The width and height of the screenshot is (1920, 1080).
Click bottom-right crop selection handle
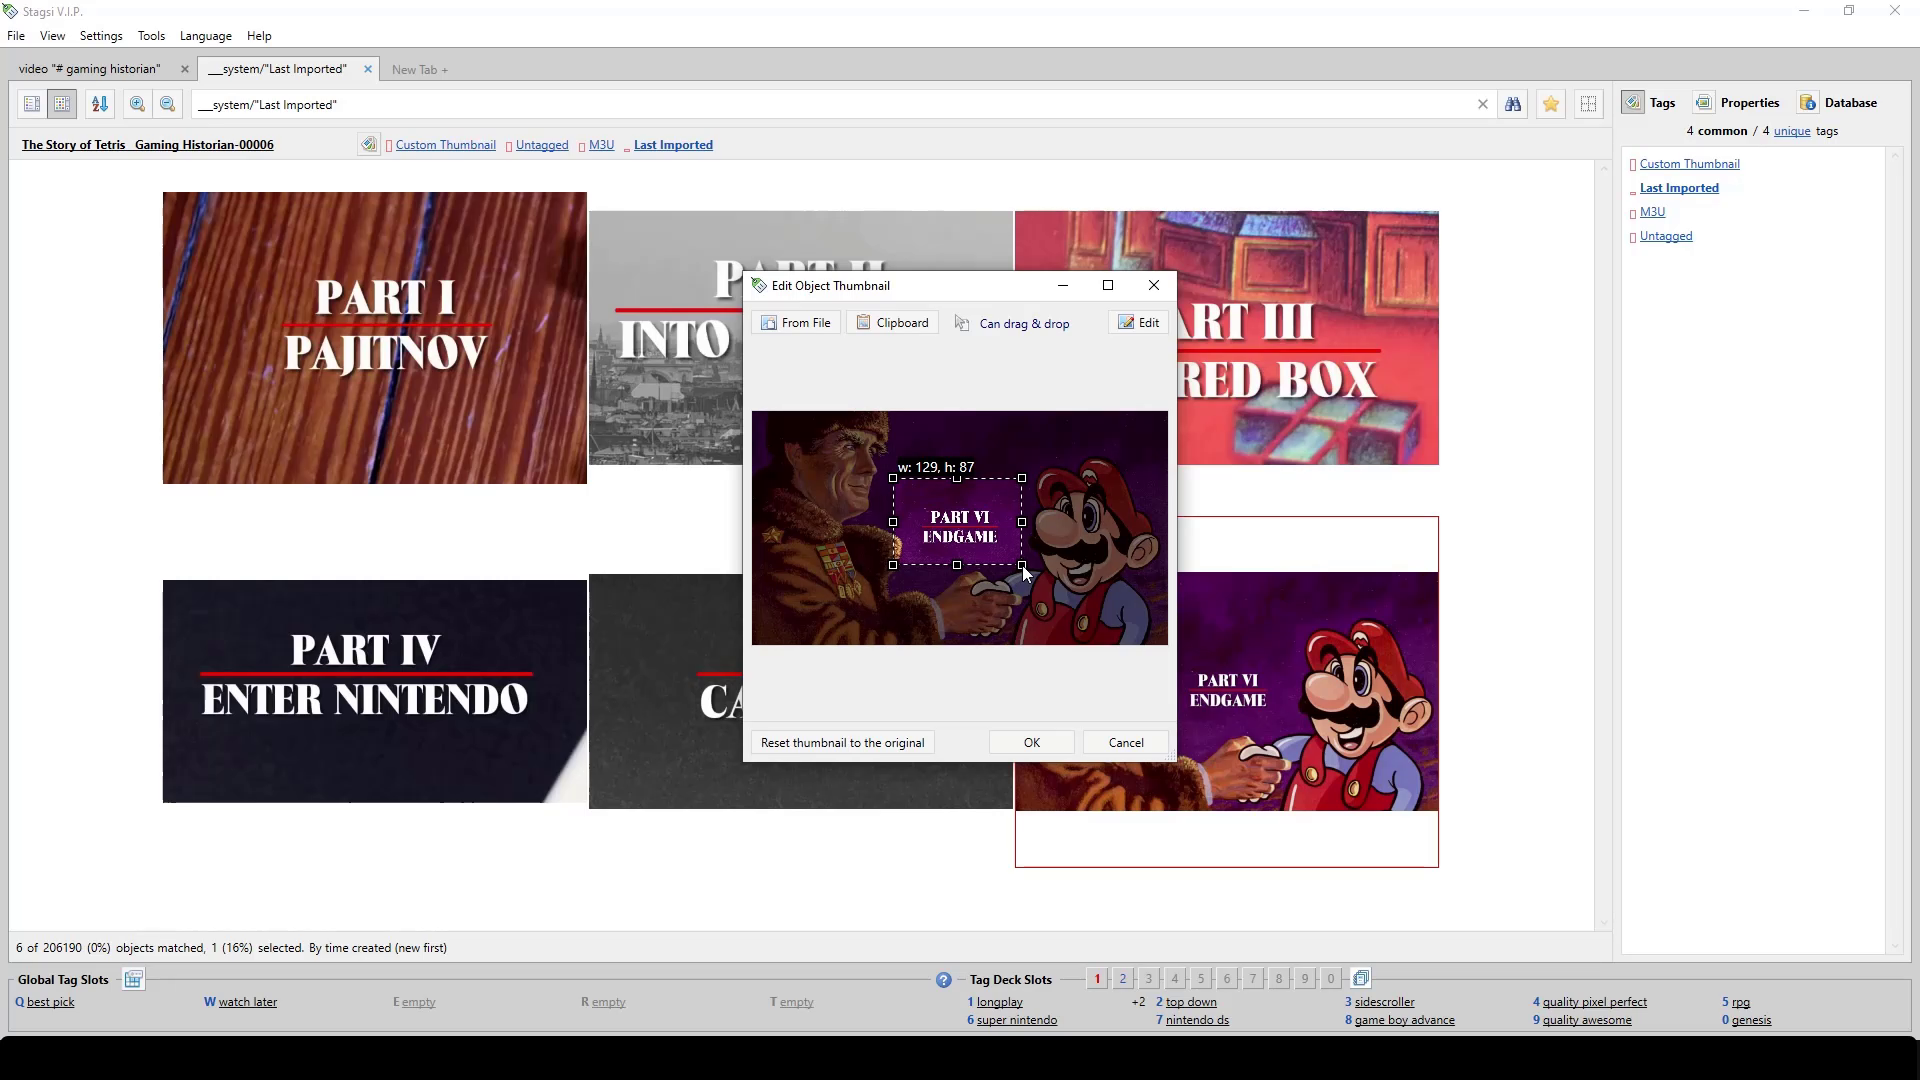click(x=1022, y=565)
